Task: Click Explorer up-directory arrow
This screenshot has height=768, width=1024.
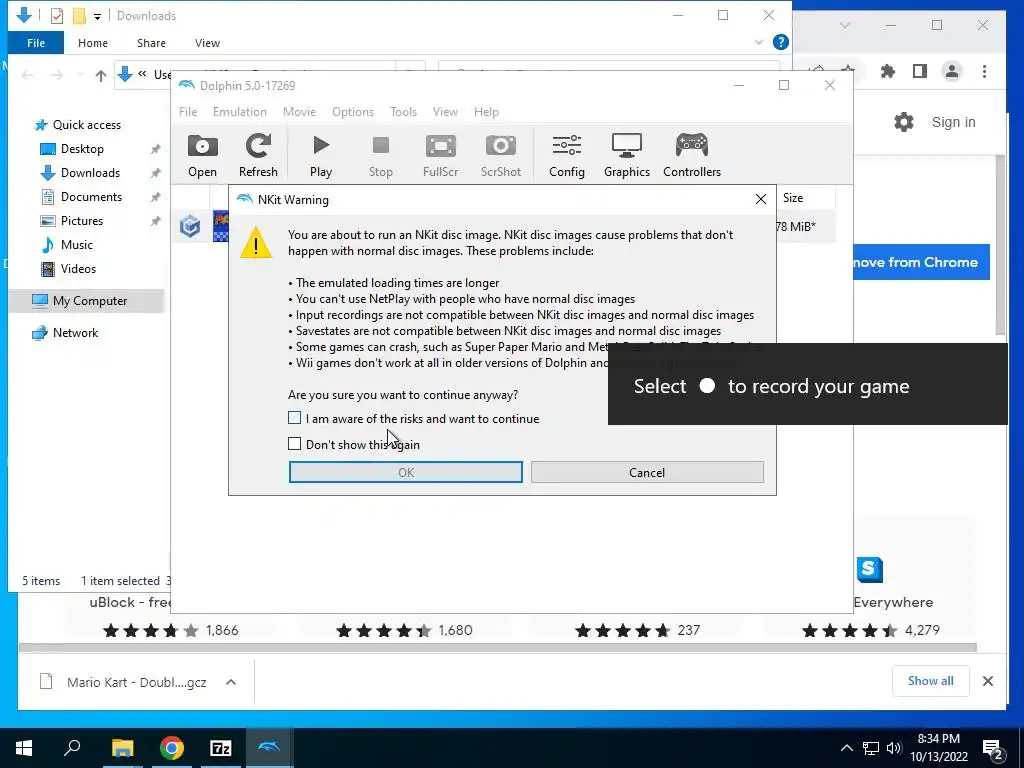Action: coord(101,76)
